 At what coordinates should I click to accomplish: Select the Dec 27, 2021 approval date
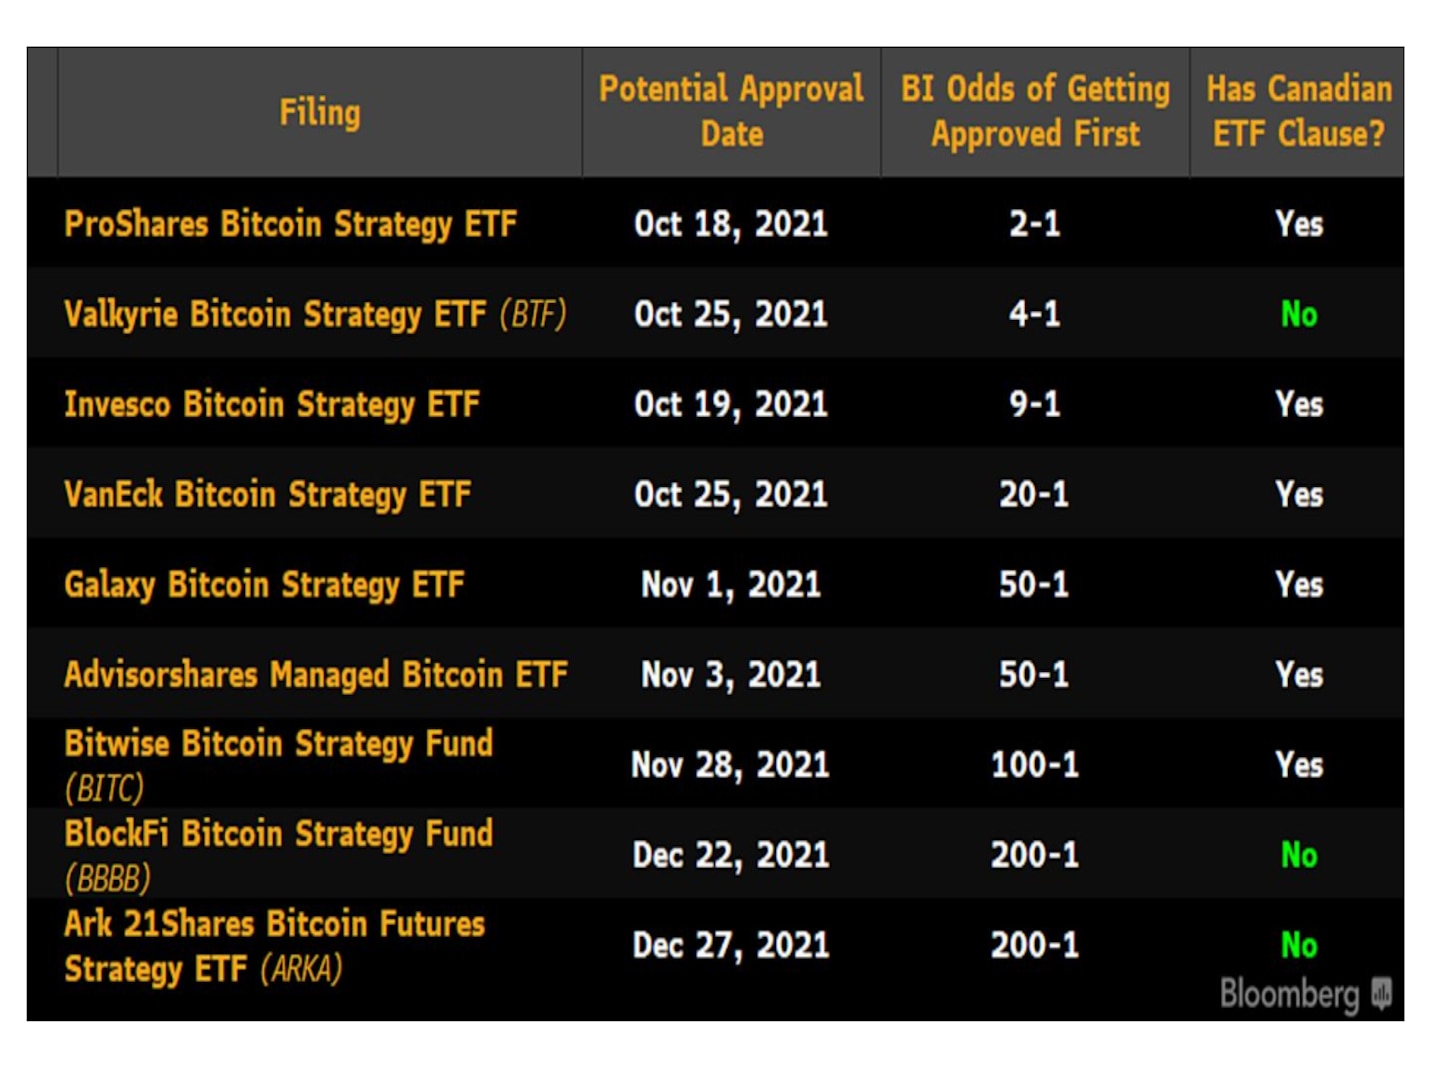point(731,945)
